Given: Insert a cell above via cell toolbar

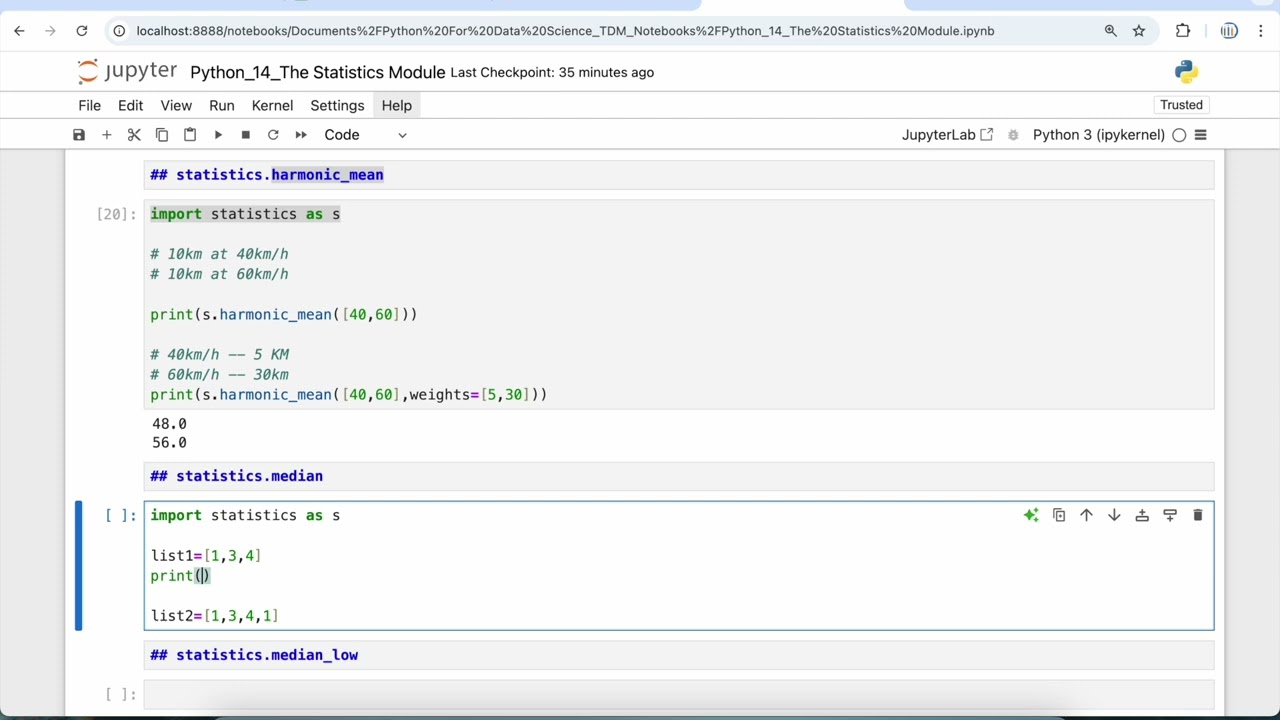Looking at the screenshot, I should [1142, 515].
